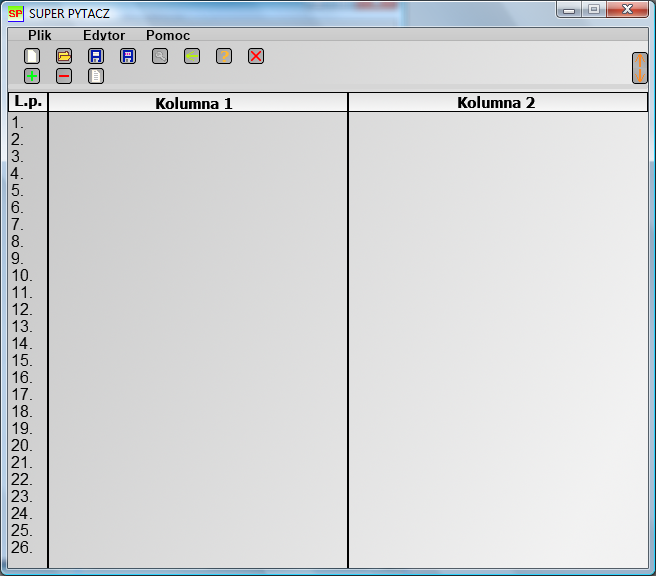Click the Kolumna 1 cell in row 5
Viewport: 656px width, 576px height.
click(198, 190)
